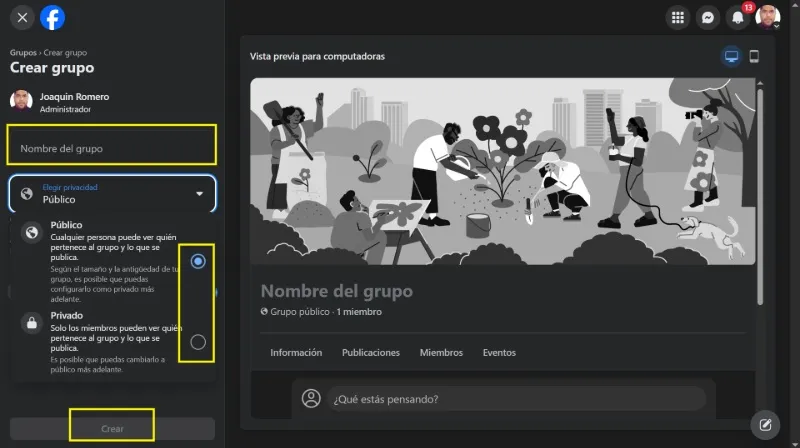
Task: Go to the Información tab
Action: click(296, 353)
